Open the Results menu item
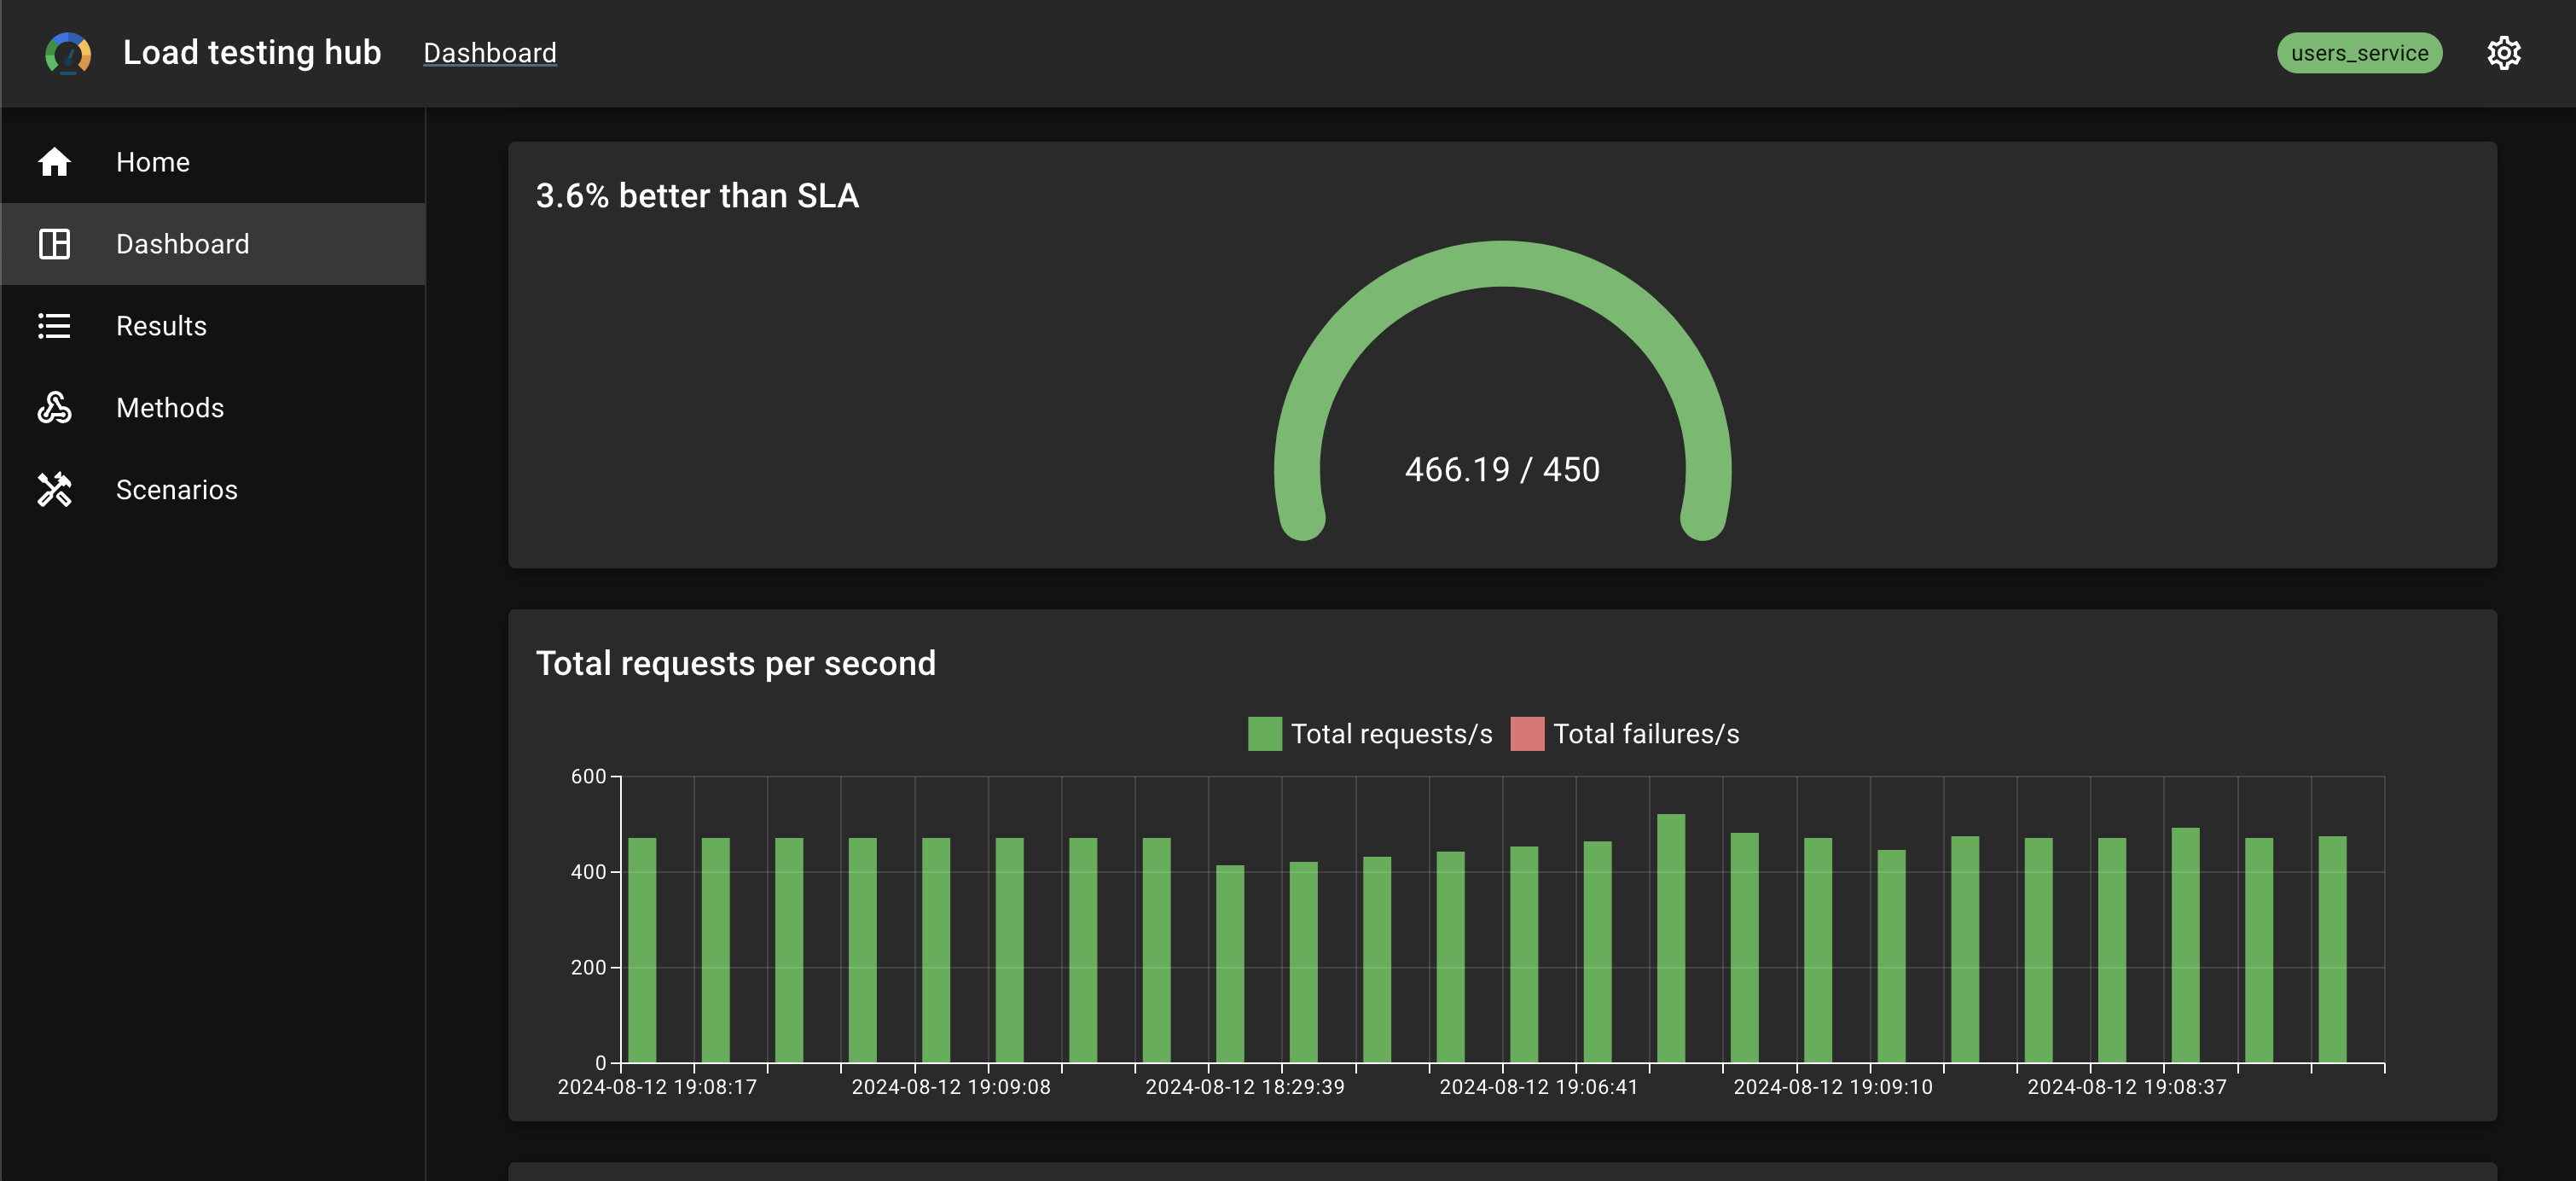The width and height of the screenshot is (2576, 1181). 213,326
